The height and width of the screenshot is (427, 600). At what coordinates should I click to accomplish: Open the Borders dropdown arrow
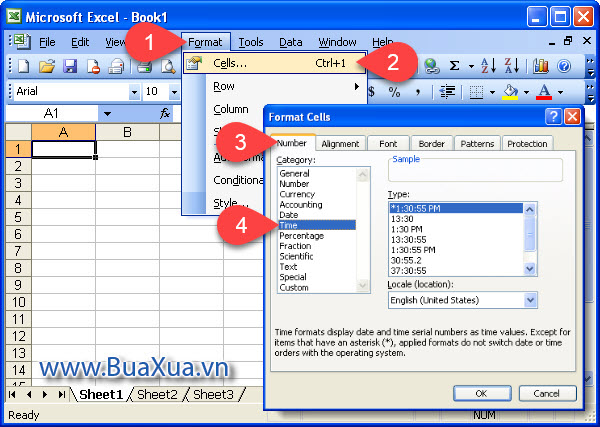click(492, 92)
